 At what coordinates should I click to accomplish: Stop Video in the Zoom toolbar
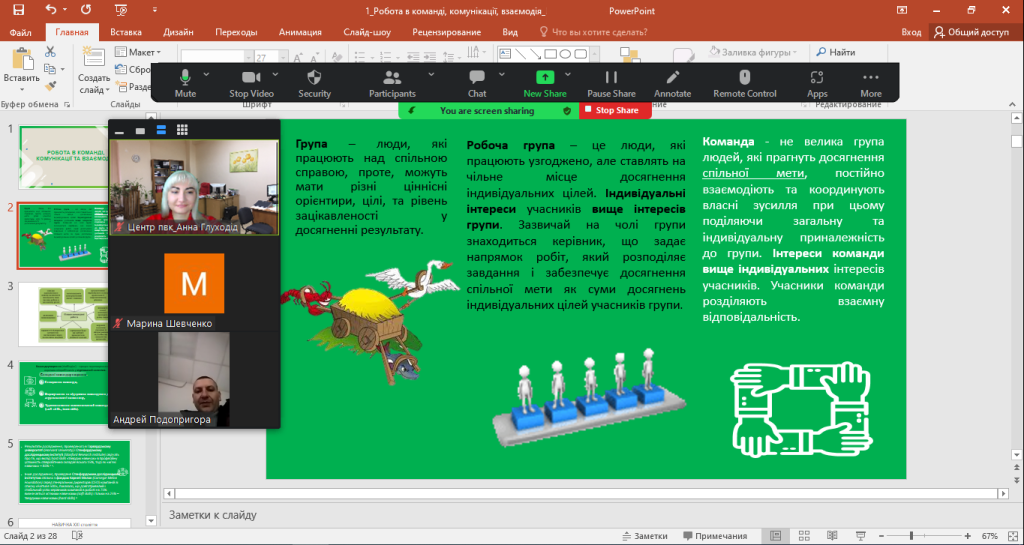click(x=251, y=82)
